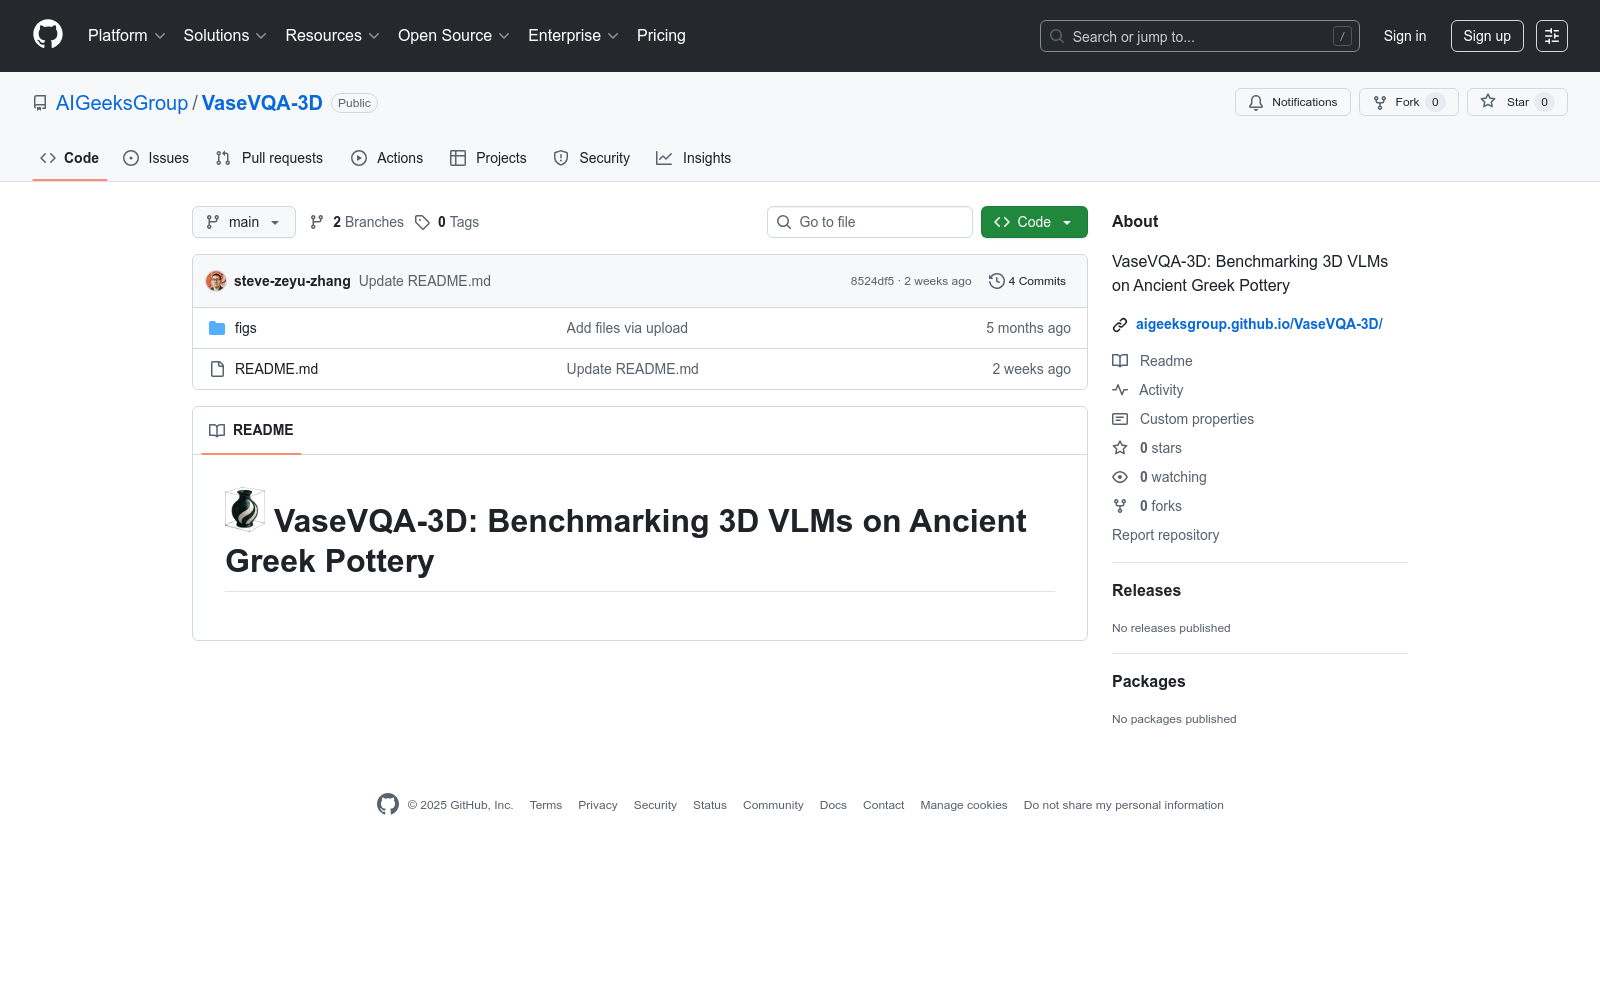The image size is (1600, 1000).
Task: Open the Releases heading link
Action: pos(1146,590)
